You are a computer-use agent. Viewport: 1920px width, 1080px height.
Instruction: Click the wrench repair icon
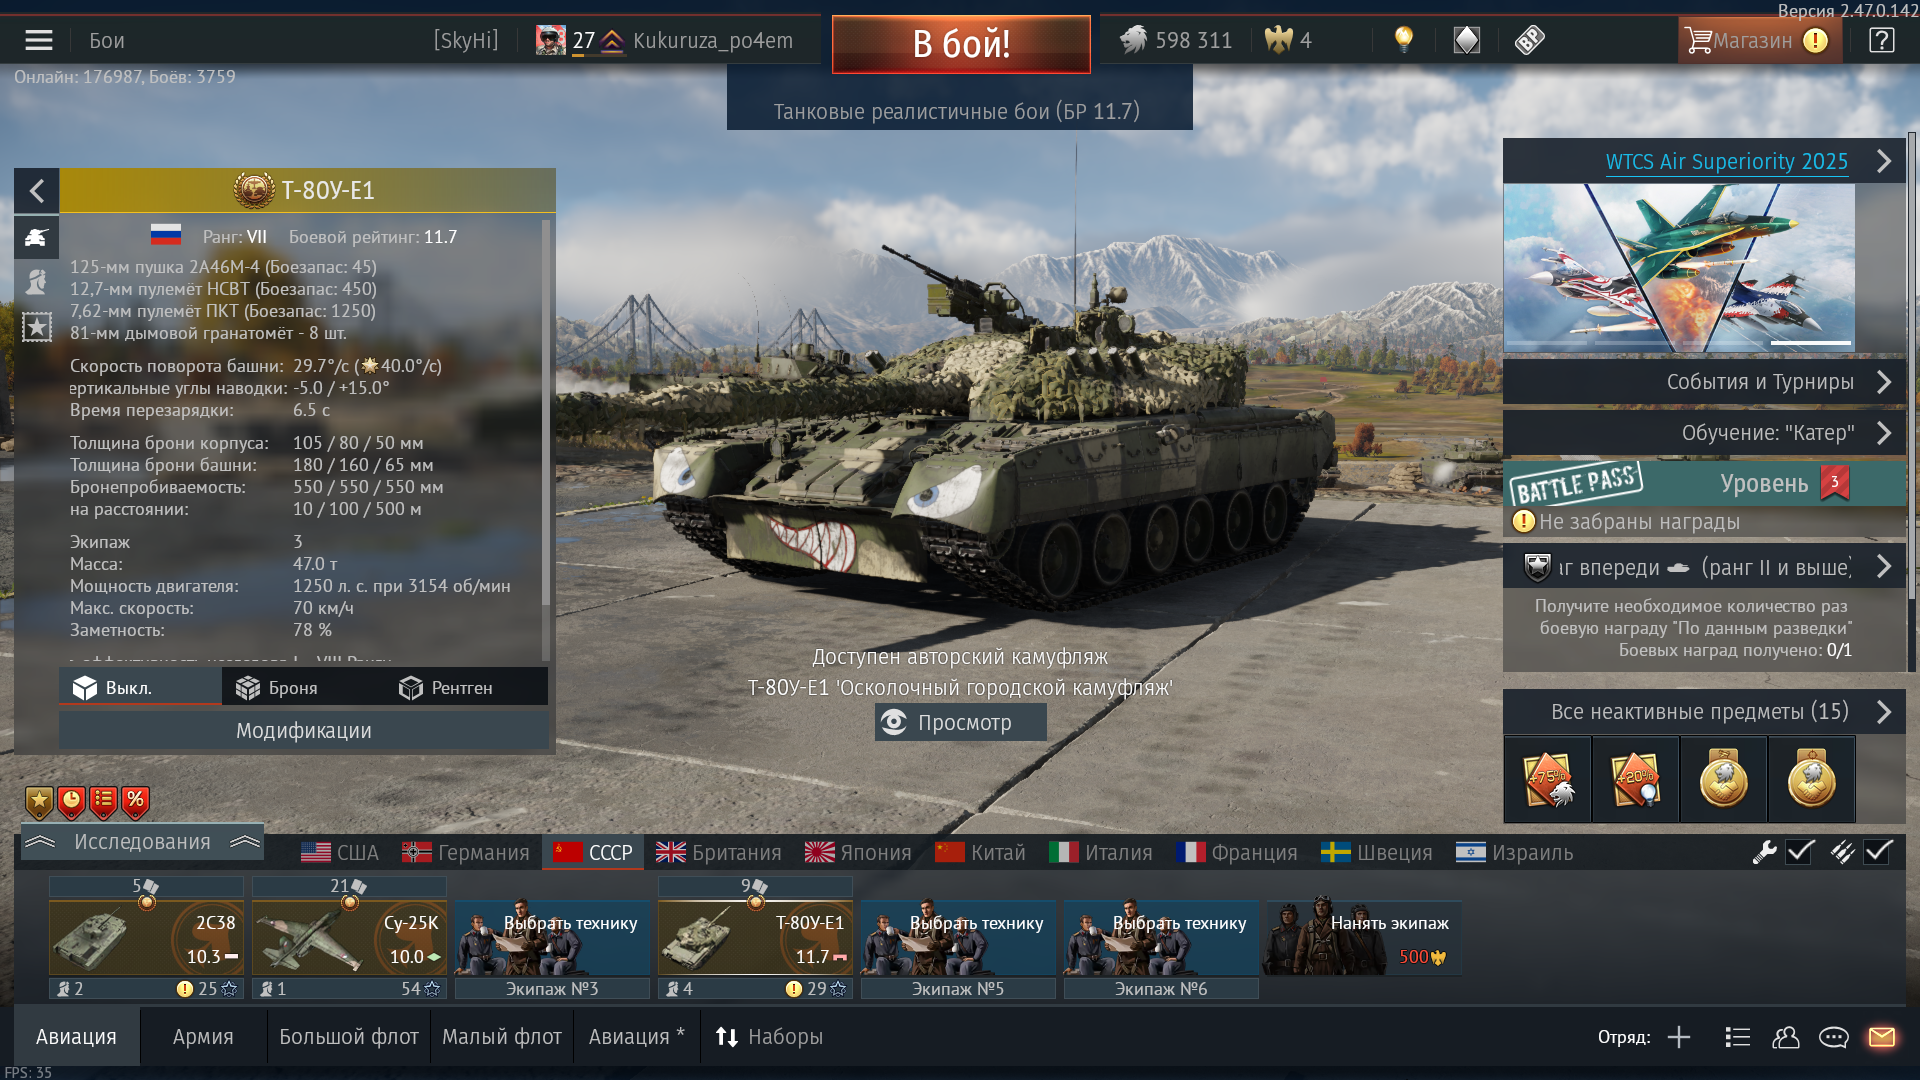(x=1764, y=852)
